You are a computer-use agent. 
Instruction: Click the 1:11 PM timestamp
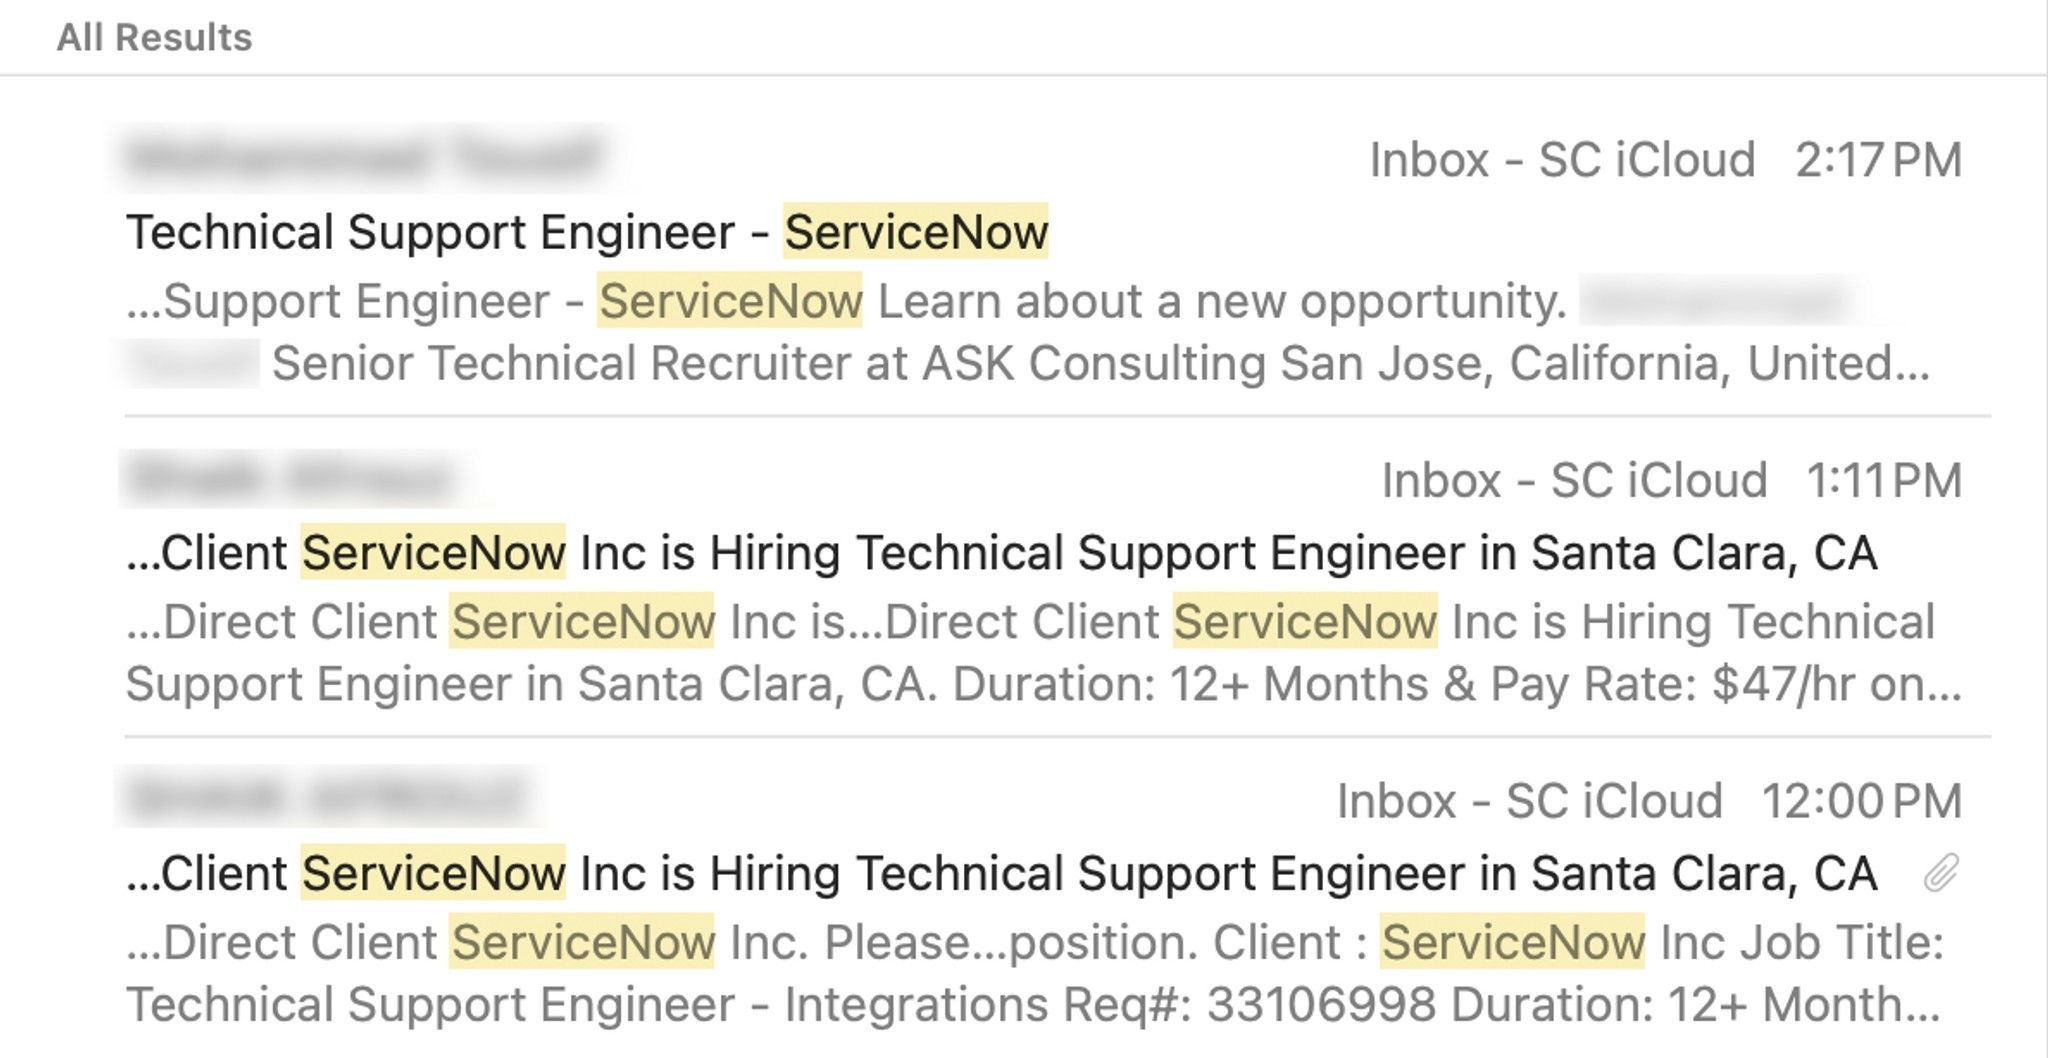point(1884,481)
